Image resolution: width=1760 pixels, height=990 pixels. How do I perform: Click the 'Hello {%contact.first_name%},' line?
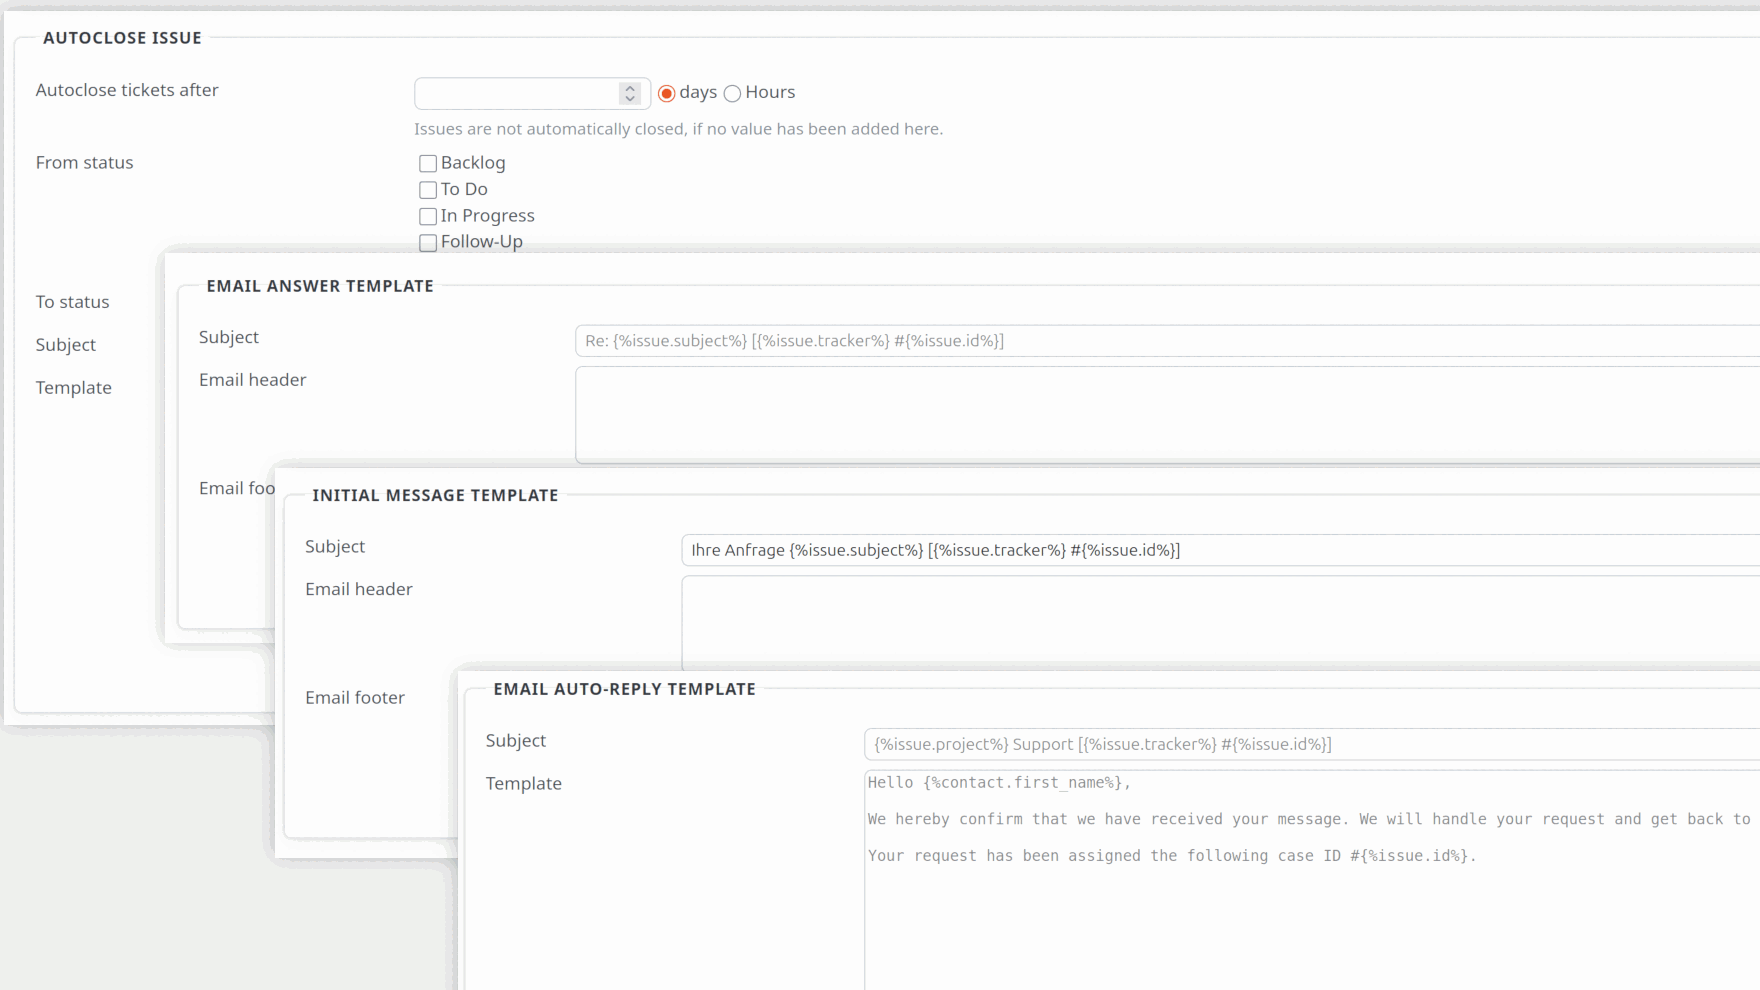click(1000, 783)
